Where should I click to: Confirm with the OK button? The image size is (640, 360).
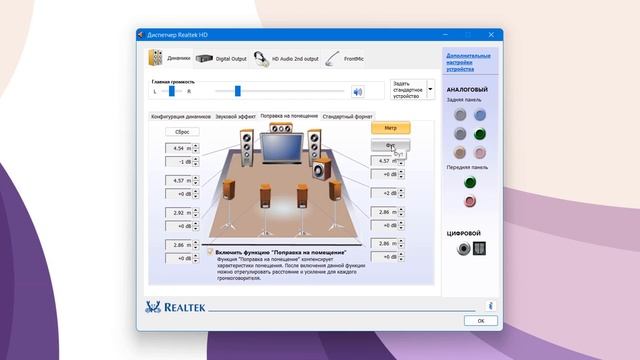coord(481,321)
